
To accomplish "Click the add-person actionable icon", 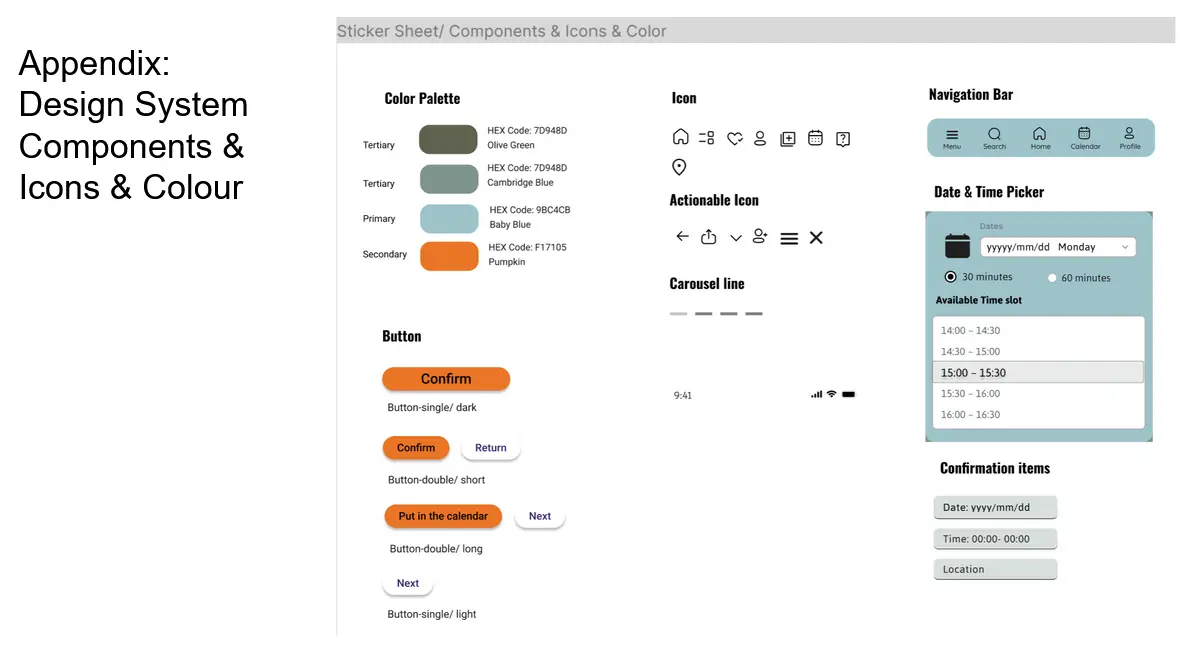I will pos(761,236).
